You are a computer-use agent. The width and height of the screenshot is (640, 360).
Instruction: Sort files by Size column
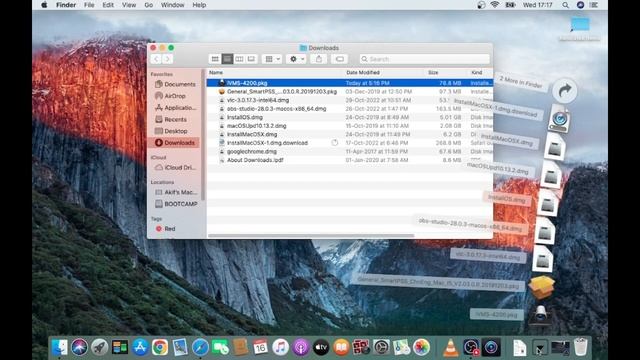tap(433, 72)
